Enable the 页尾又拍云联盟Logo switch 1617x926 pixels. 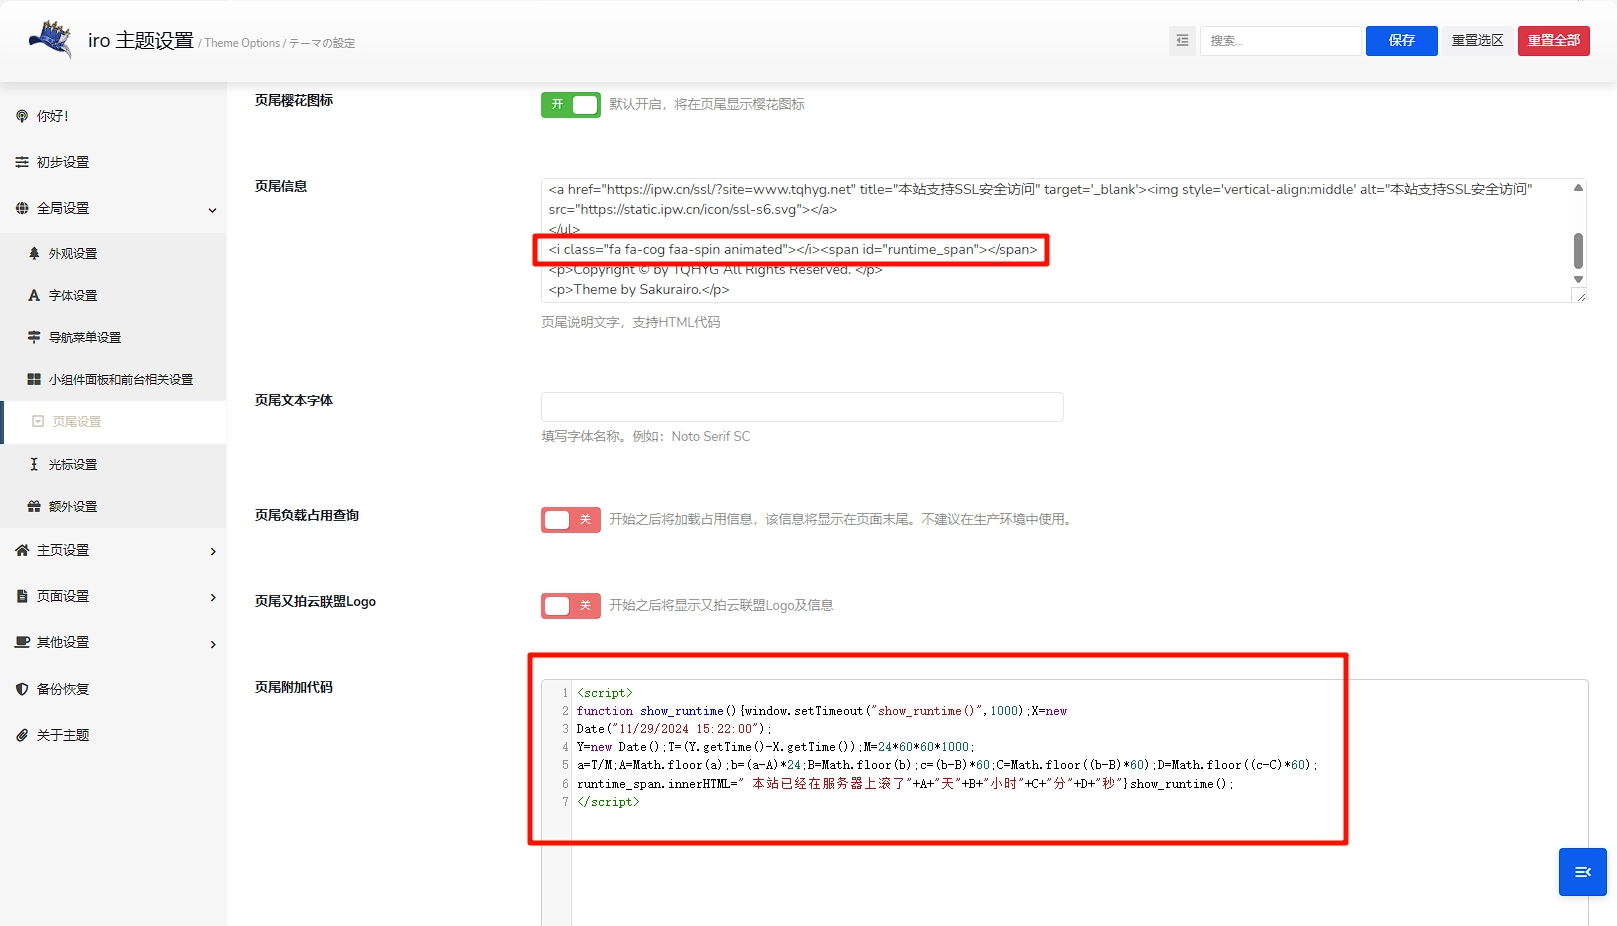point(570,606)
